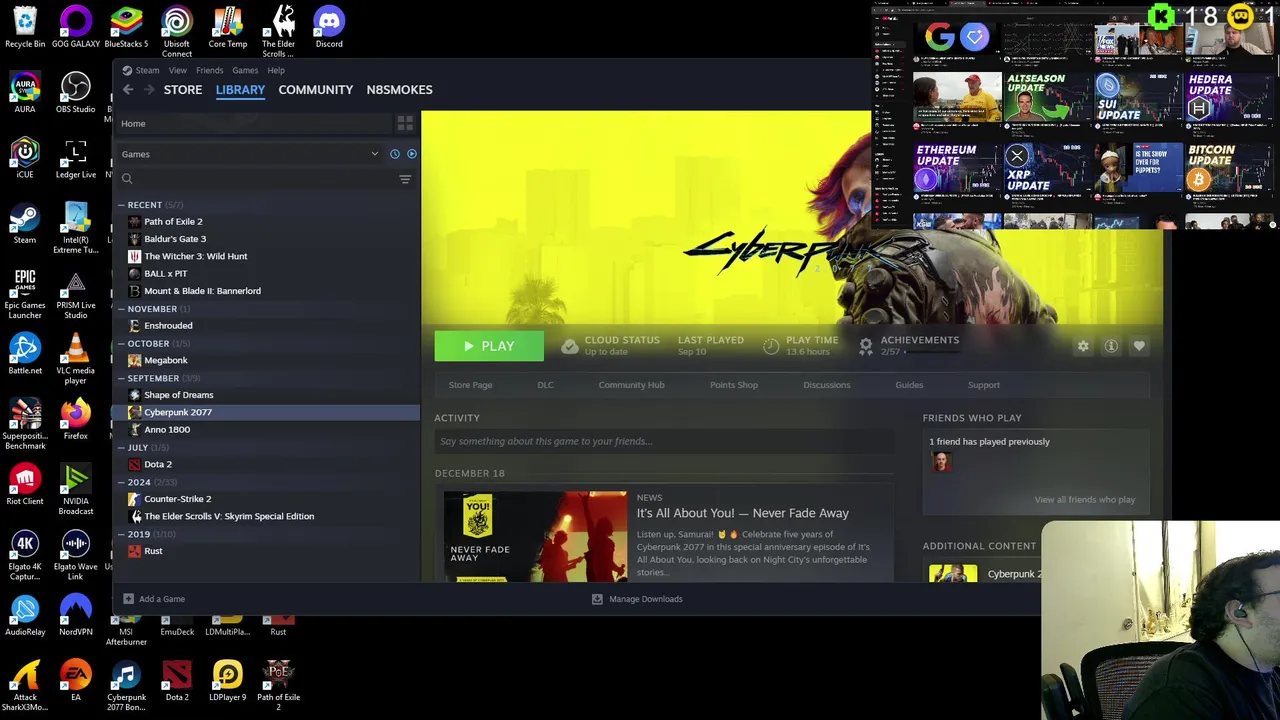
Task: Open NordVPN desktop shortcut
Action: pos(76,616)
